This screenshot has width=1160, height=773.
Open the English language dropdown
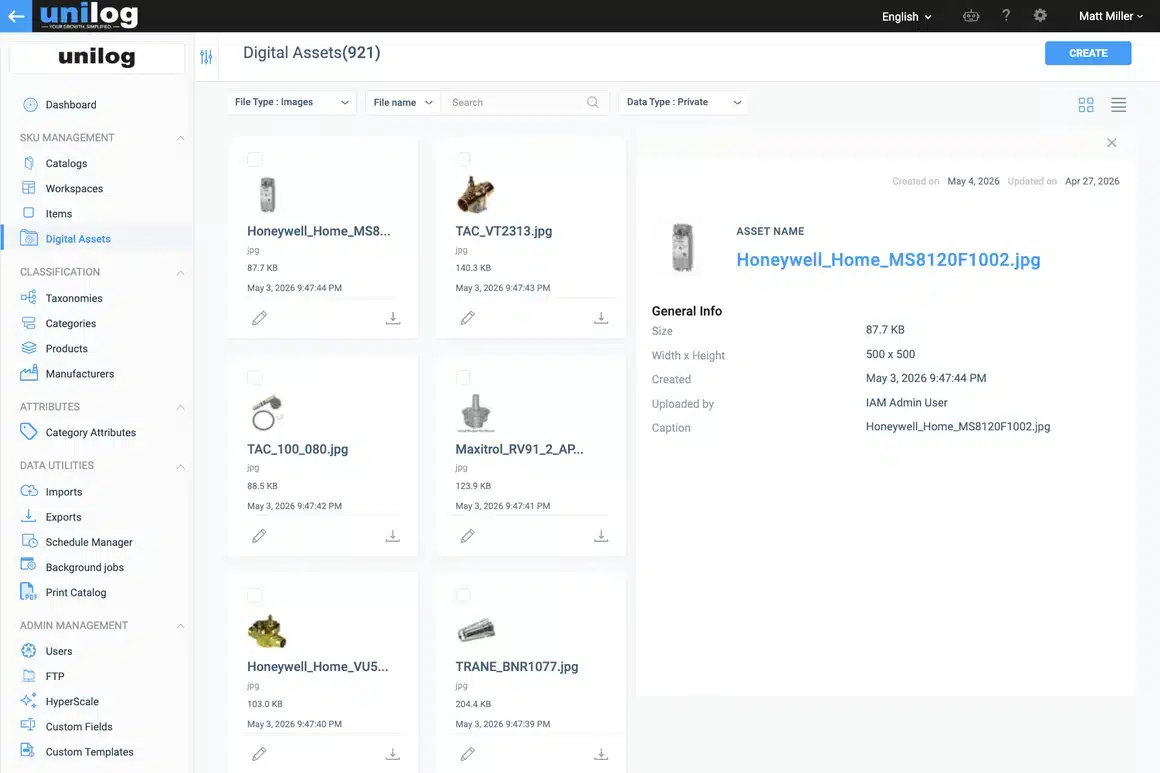(906, 16)
